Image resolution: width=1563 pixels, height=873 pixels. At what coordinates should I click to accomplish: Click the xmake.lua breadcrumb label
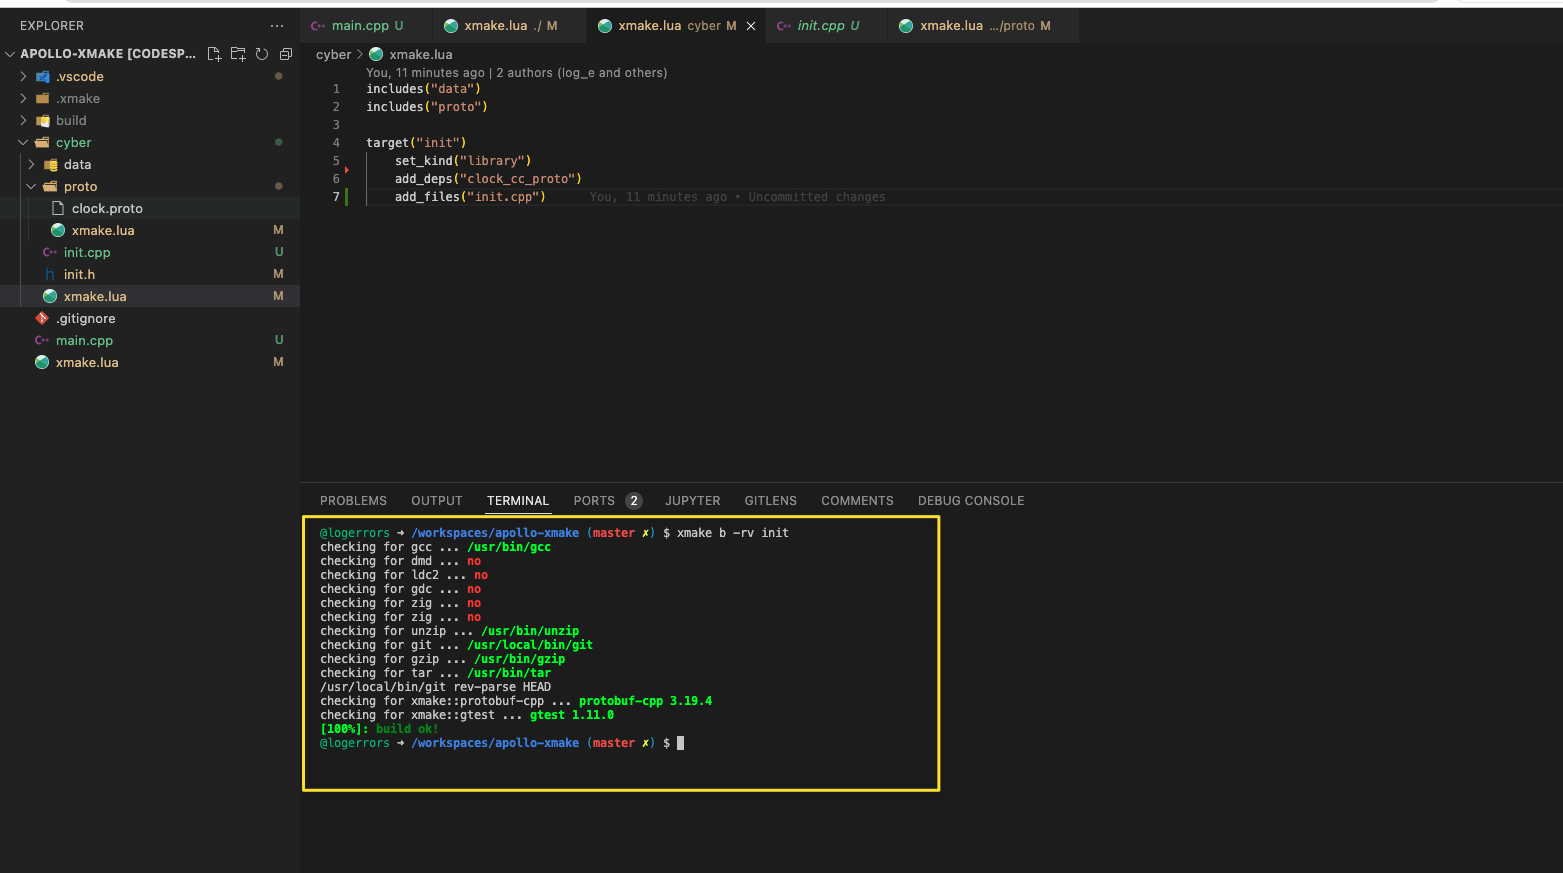tap(420, 54)
